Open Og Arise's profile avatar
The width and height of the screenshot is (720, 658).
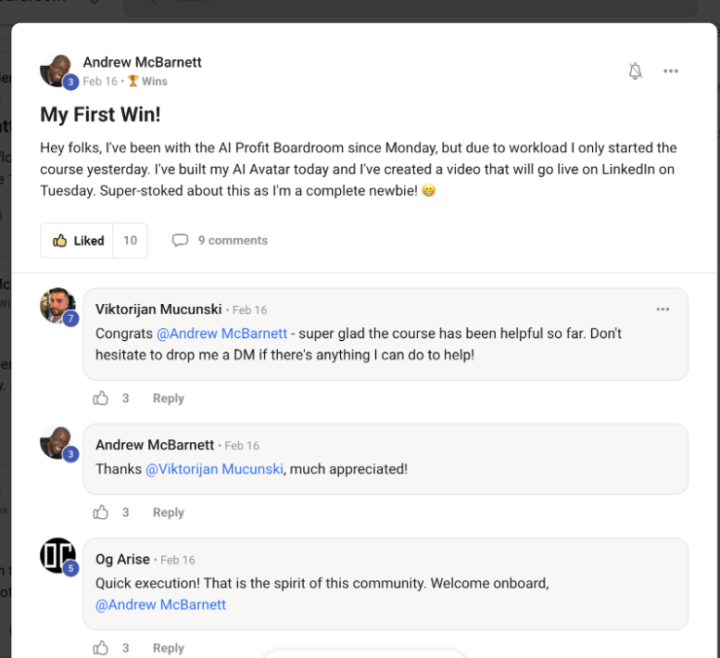(57, 556)
